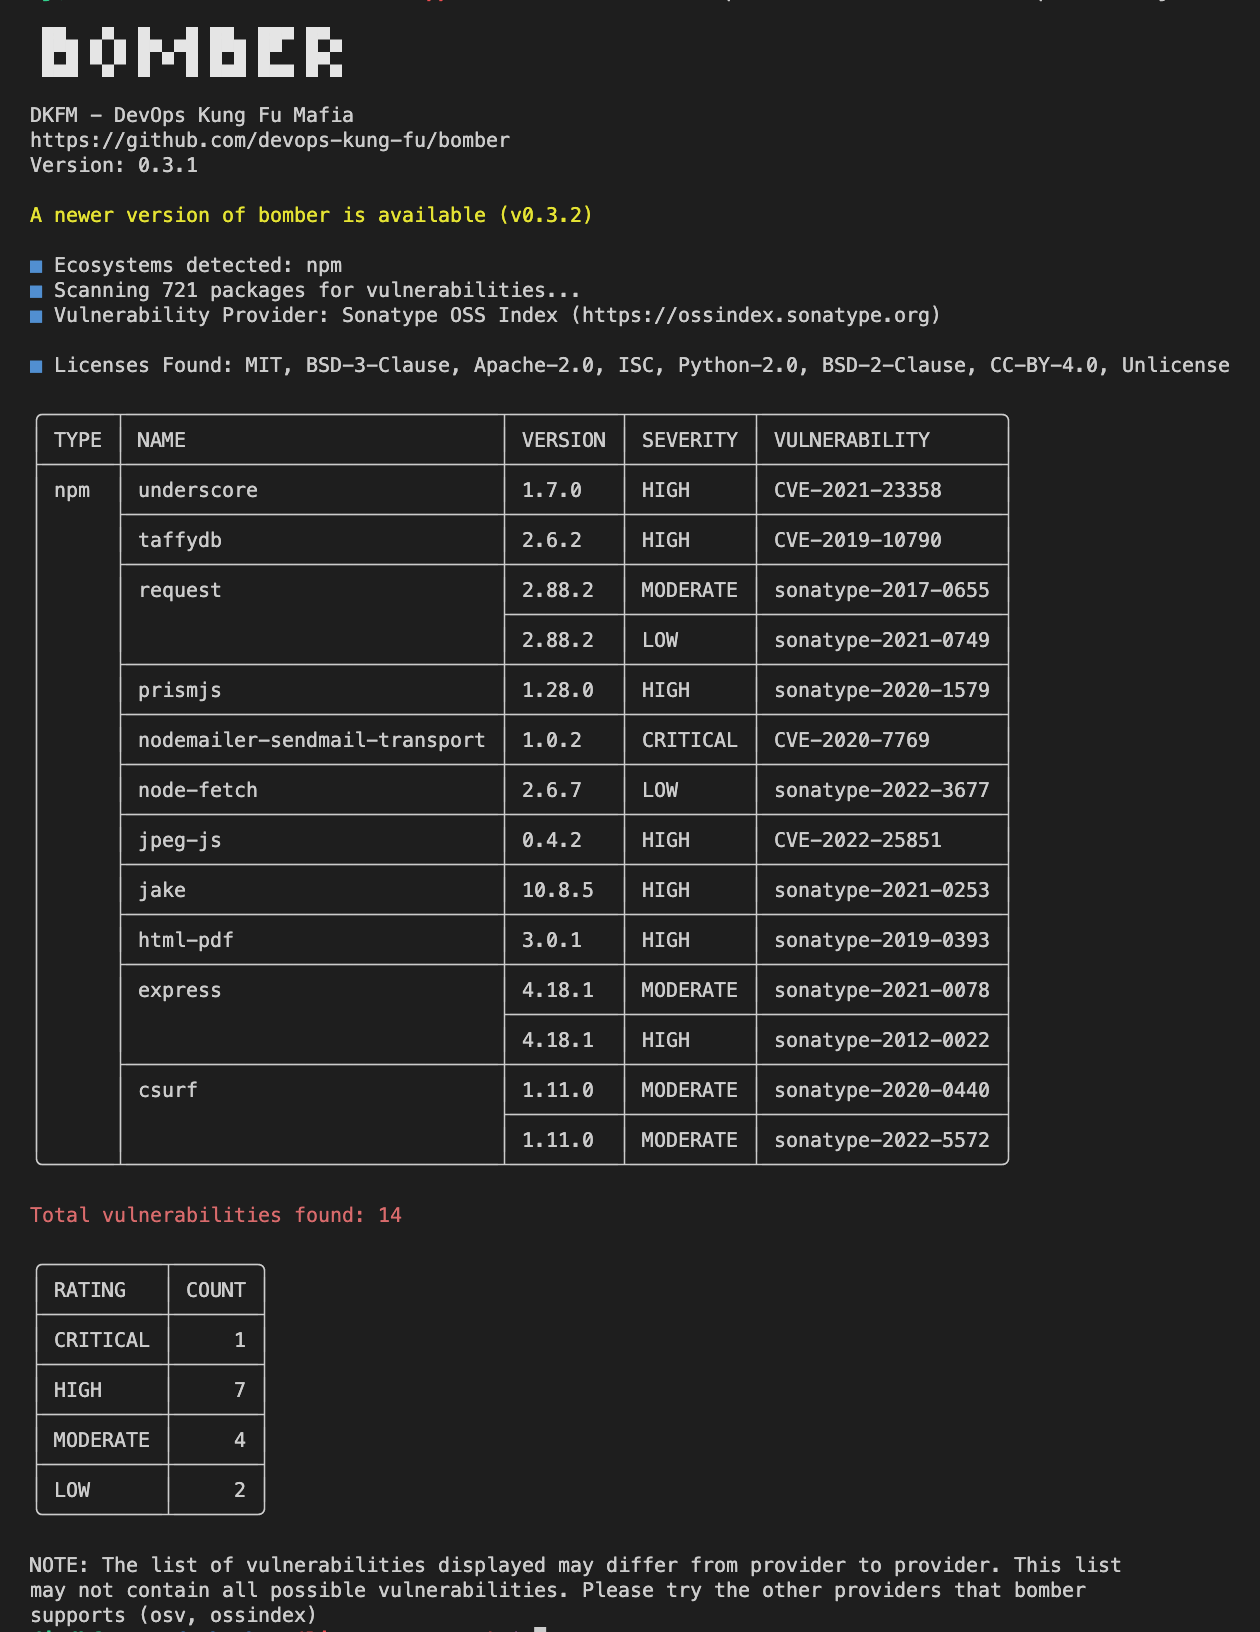Image resolution: width=1260 pixels, height=1632 pixels.
Task: Click sonatype-2012-0022 vulnerability ID
Action: point(882,1040)
